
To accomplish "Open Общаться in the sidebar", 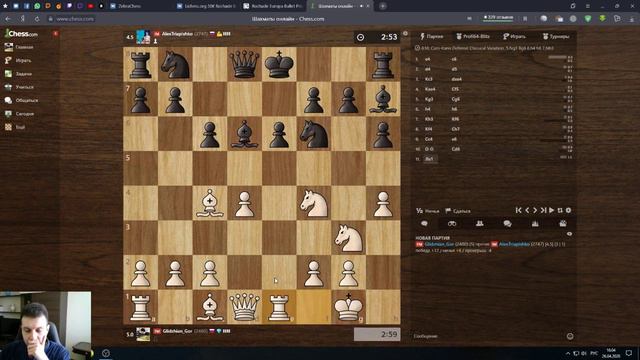I will pyautogui.click(x=21, y=100).
